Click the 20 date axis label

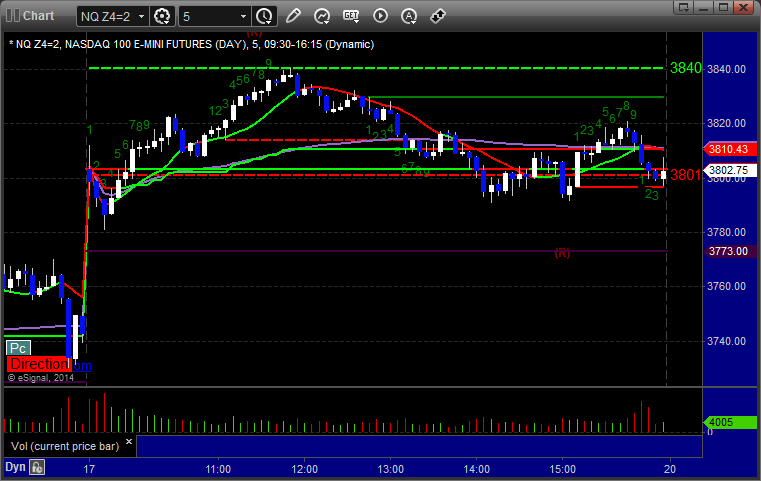point(670,469)
